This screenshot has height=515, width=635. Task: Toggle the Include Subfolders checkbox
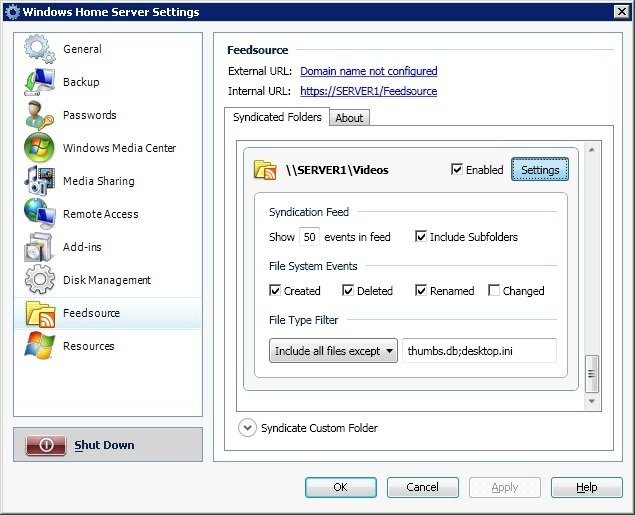point(421,236)
